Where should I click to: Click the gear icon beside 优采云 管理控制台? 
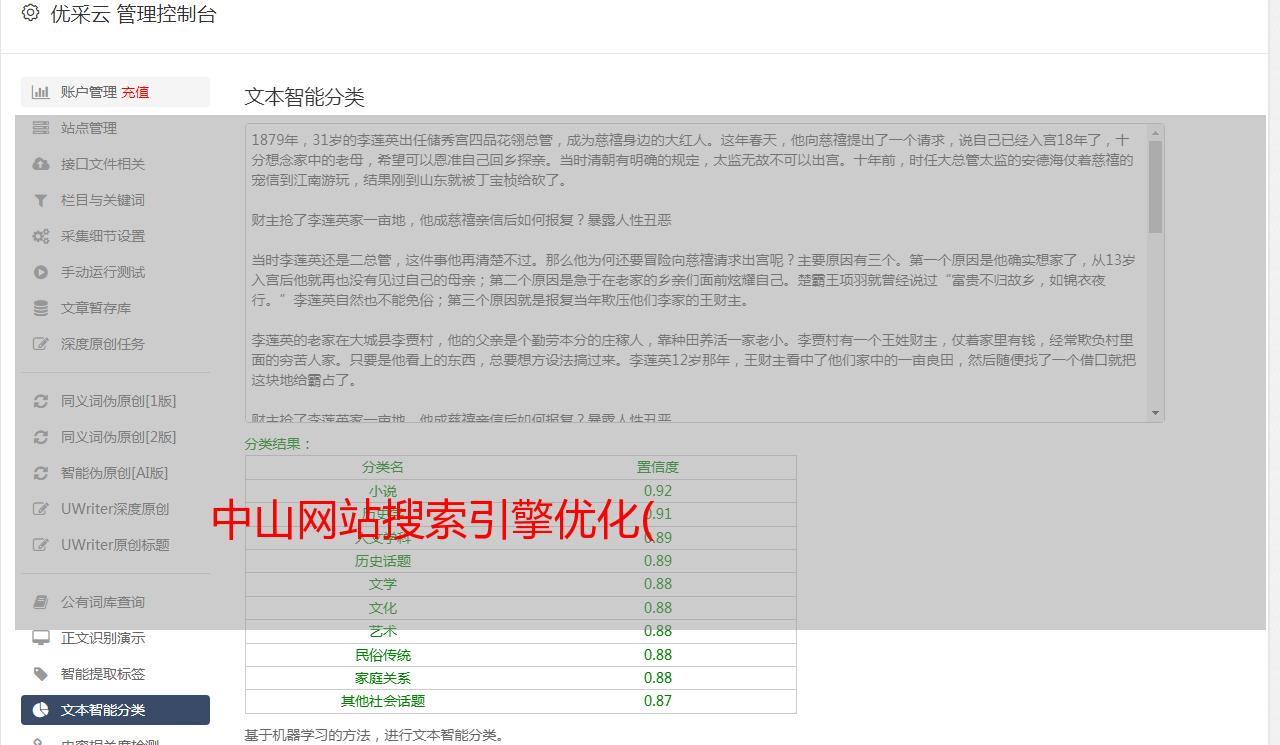(x=30, y=13)
